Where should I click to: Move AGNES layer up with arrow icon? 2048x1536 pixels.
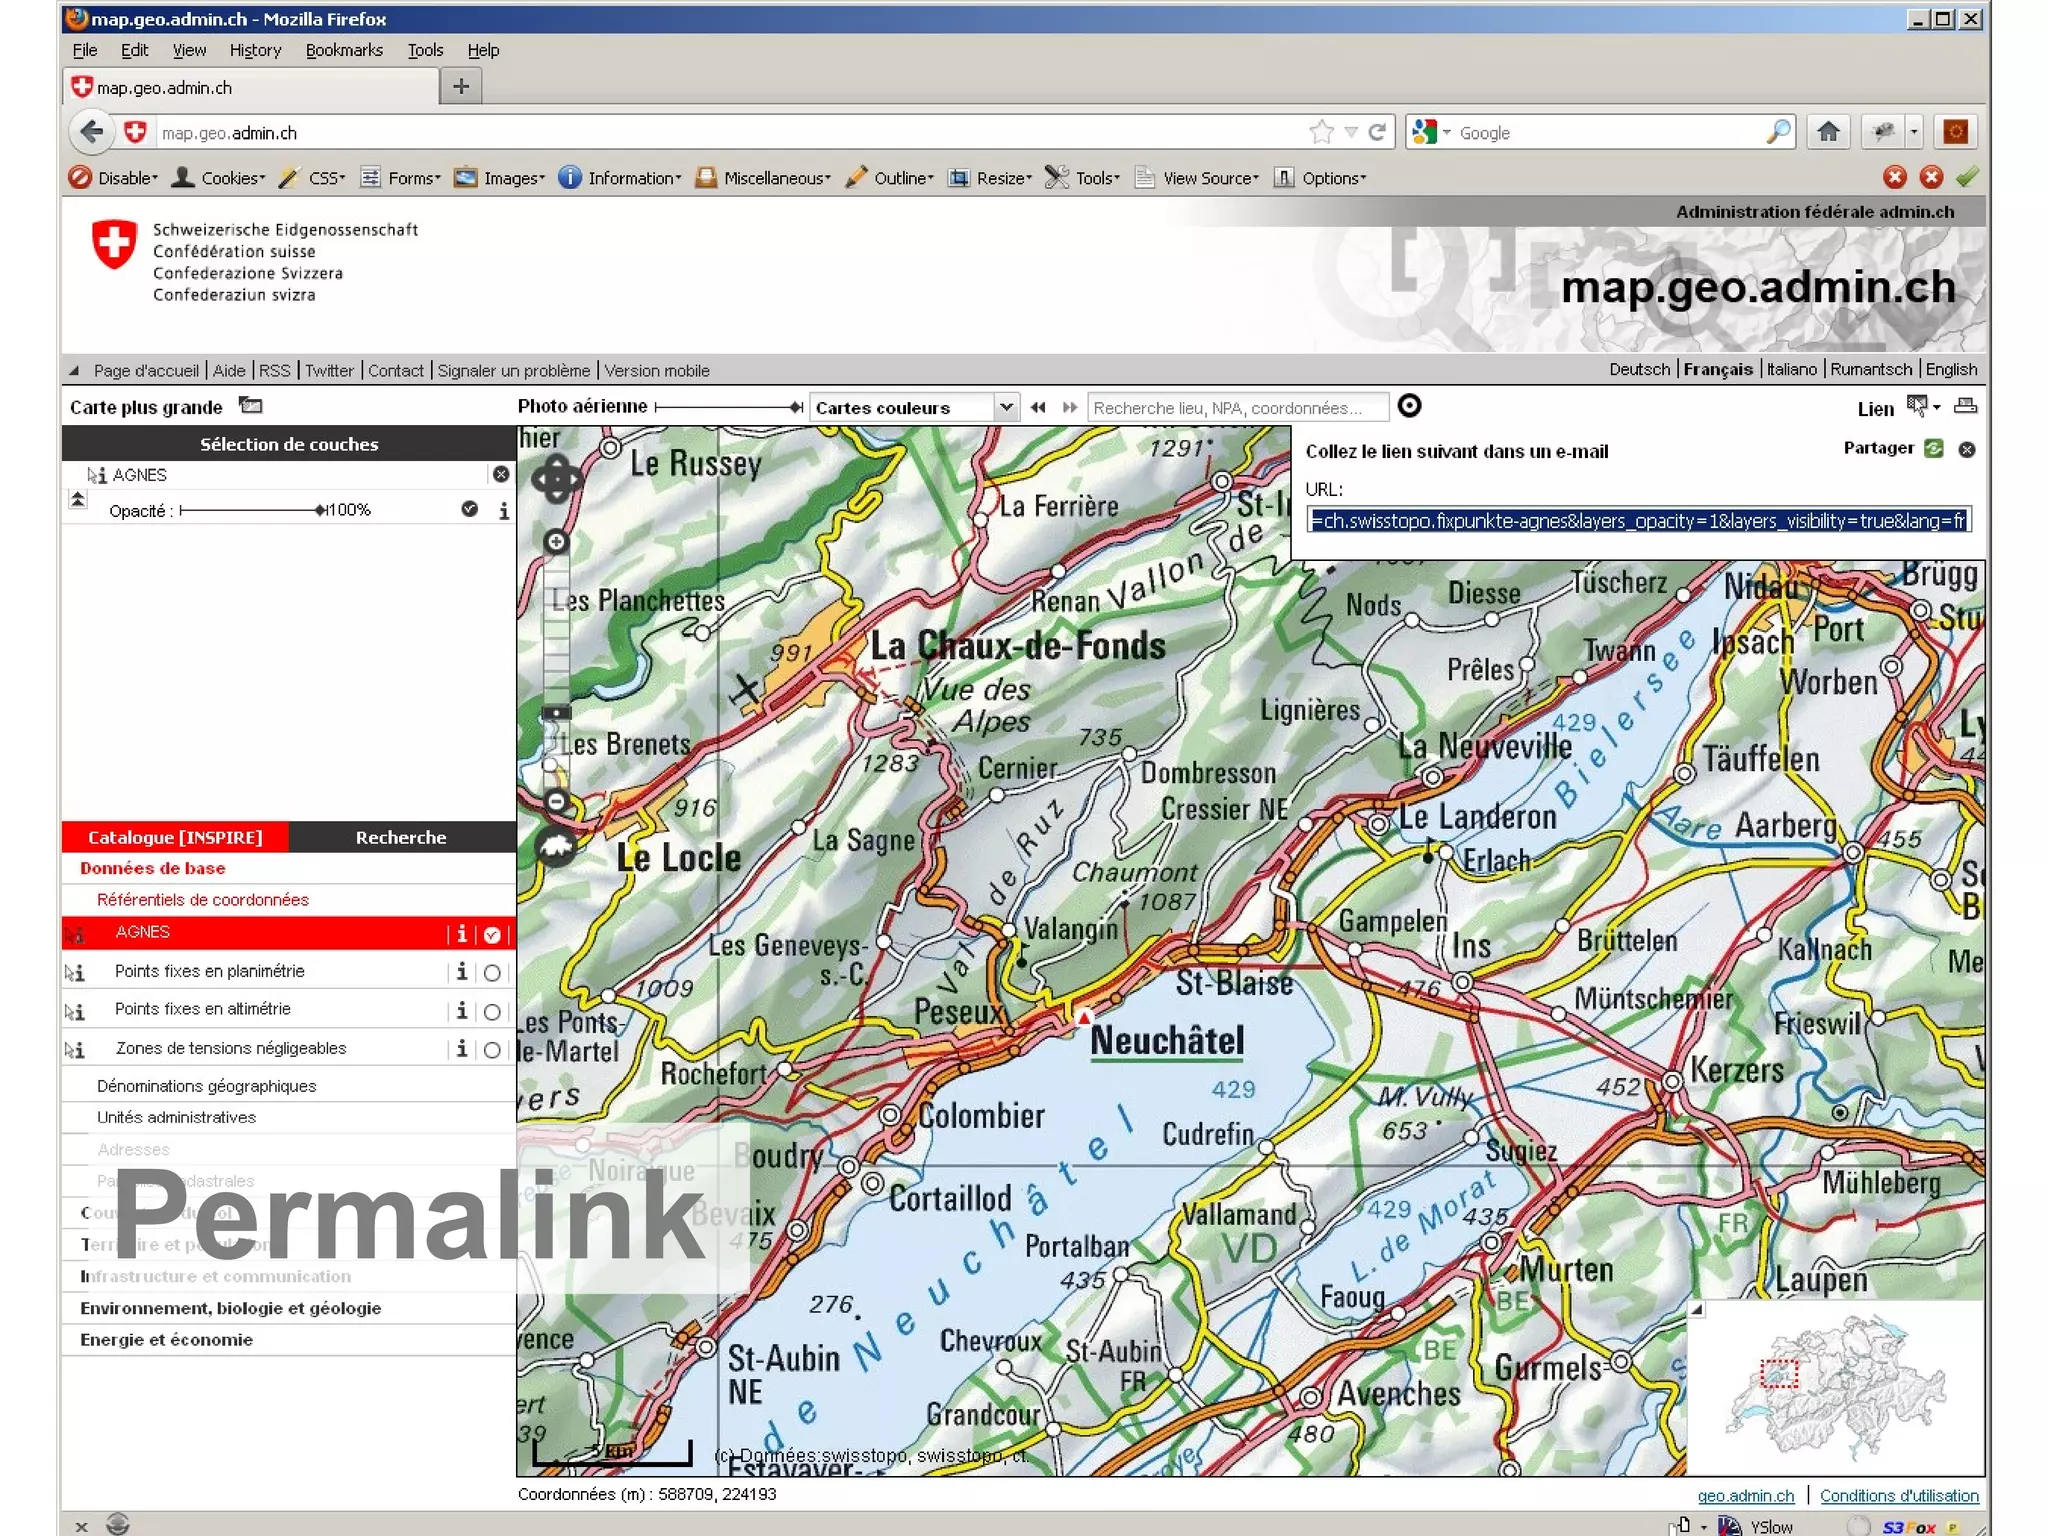point(77,498)
